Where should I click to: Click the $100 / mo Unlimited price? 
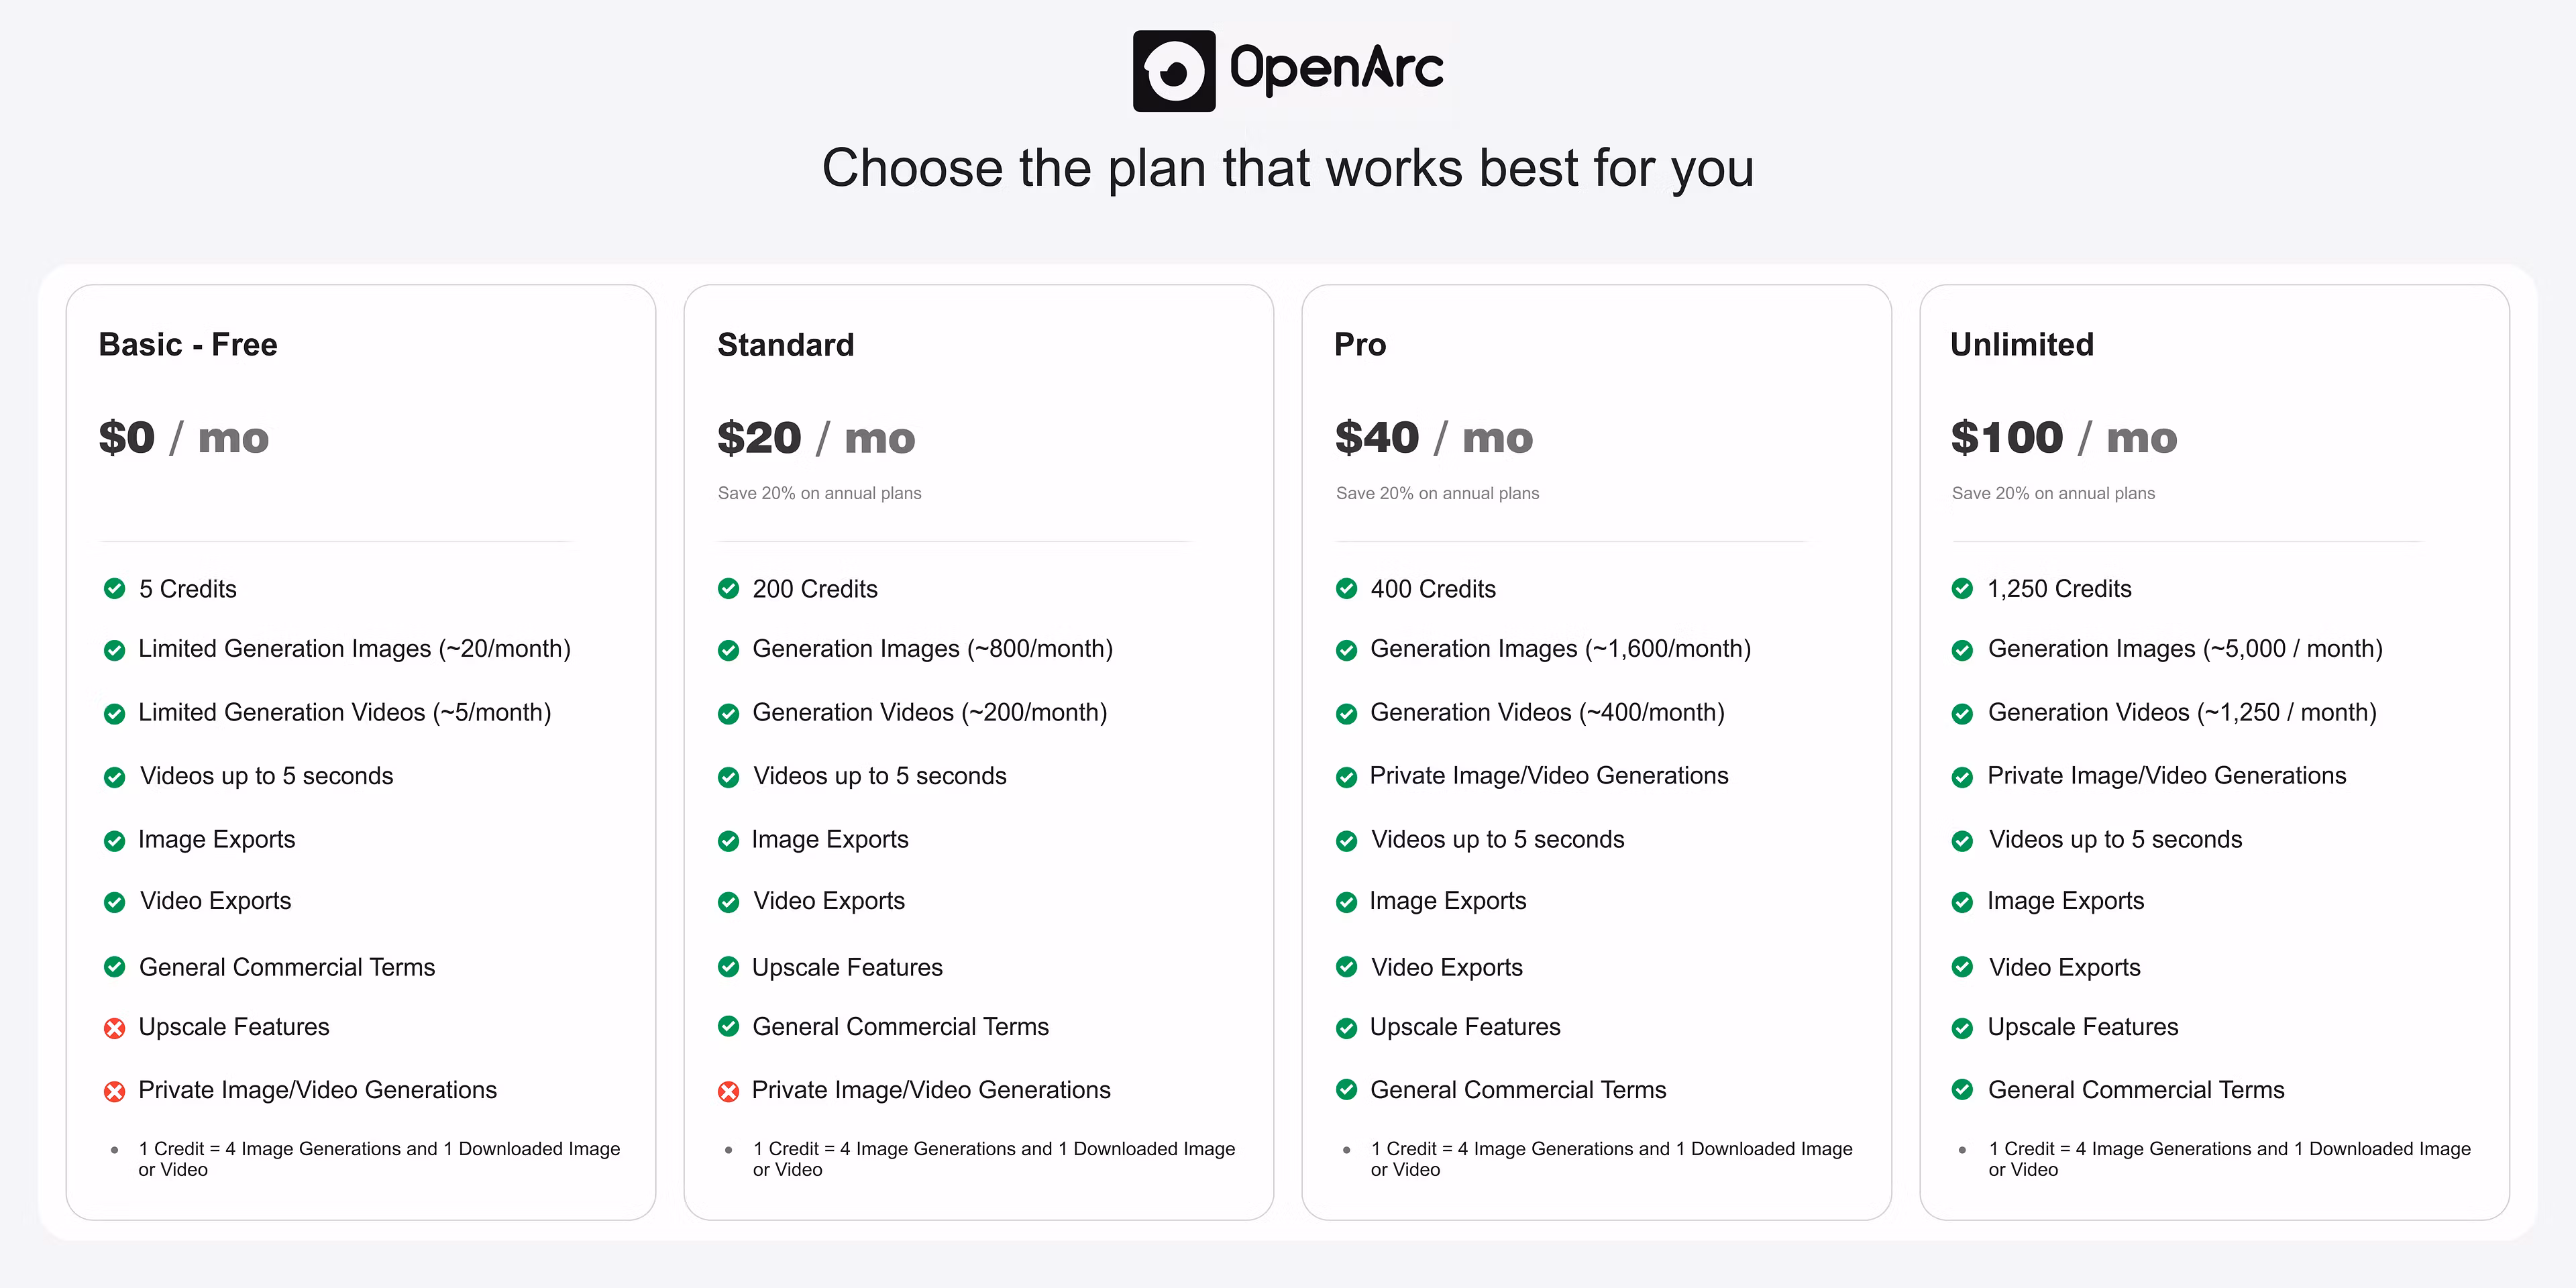point(2064,438)
